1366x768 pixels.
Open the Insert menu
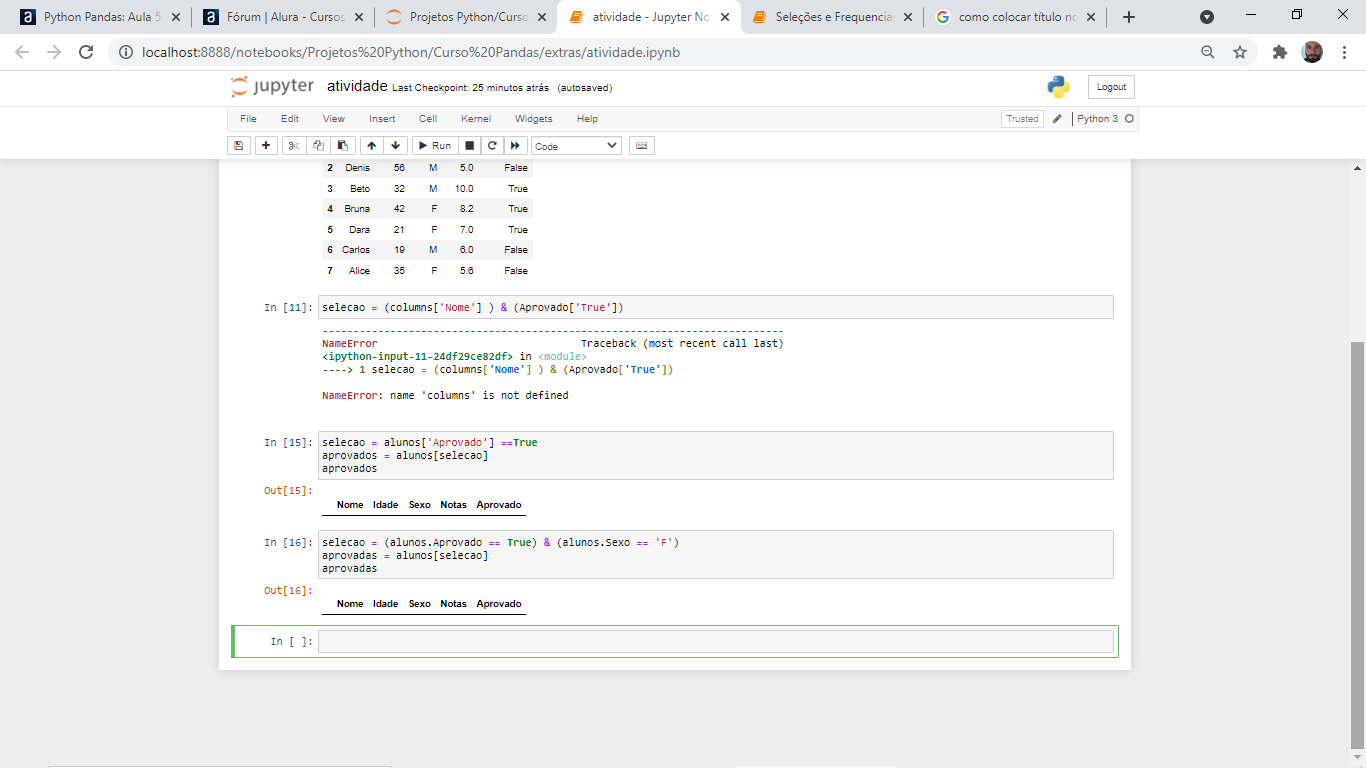[x=382, y=119]
